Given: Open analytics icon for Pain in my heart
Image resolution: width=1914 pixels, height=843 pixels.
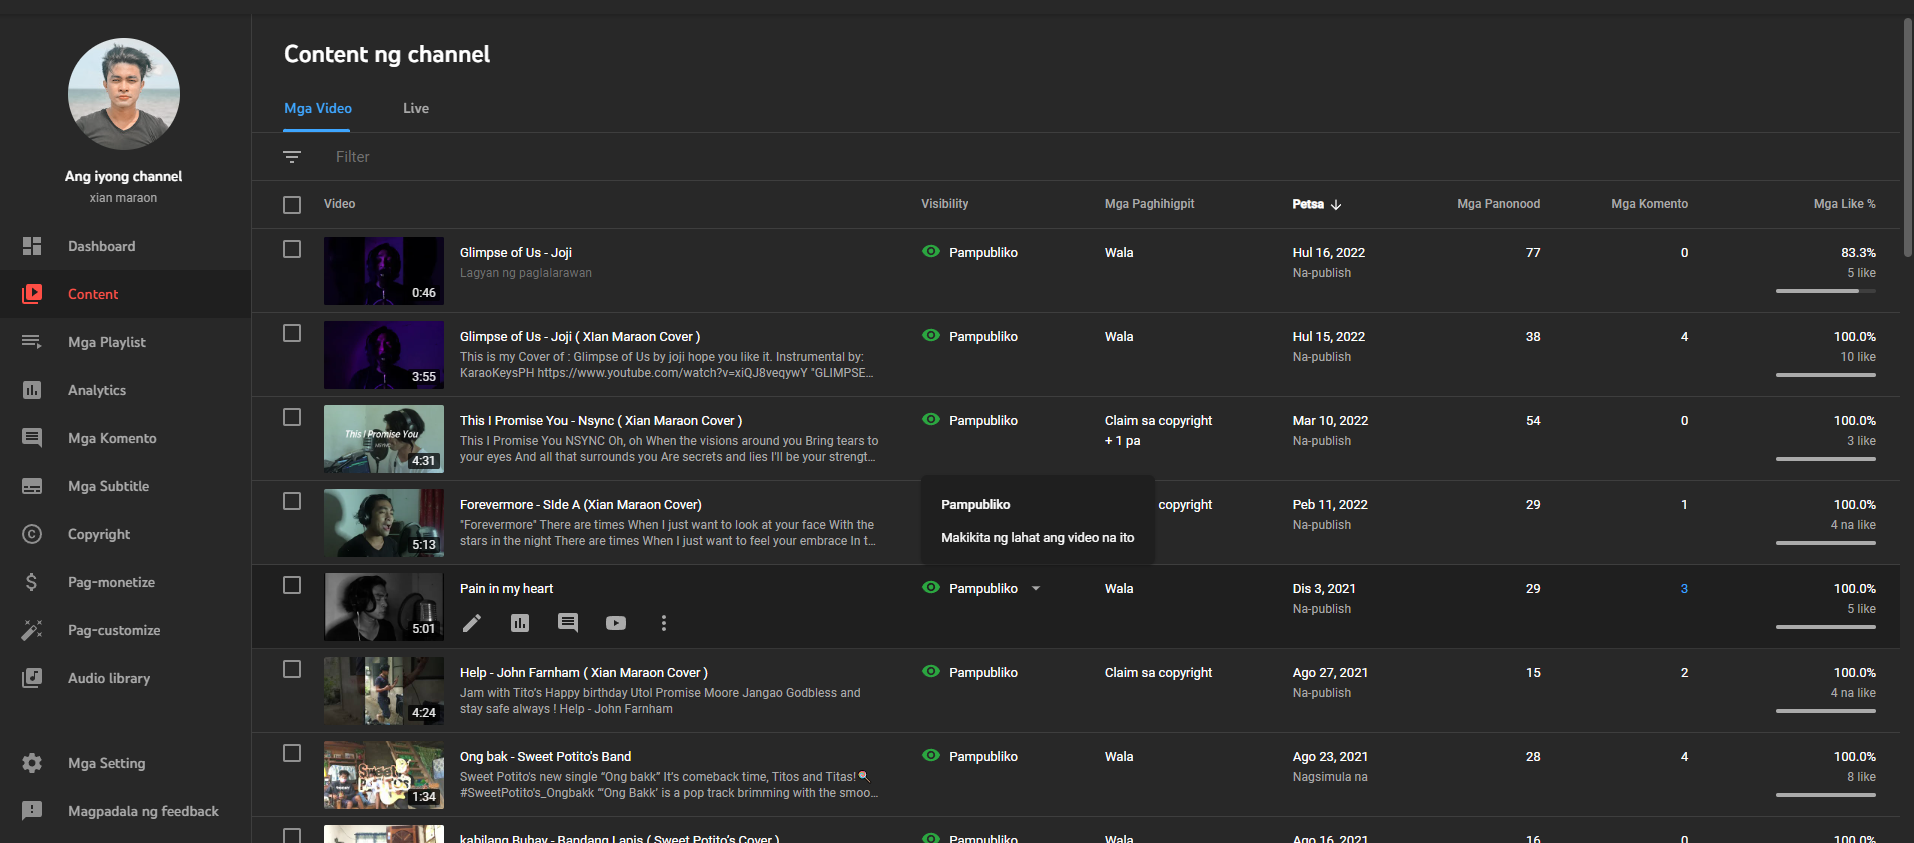Looking at the screenshot, I should click(520, 623).
